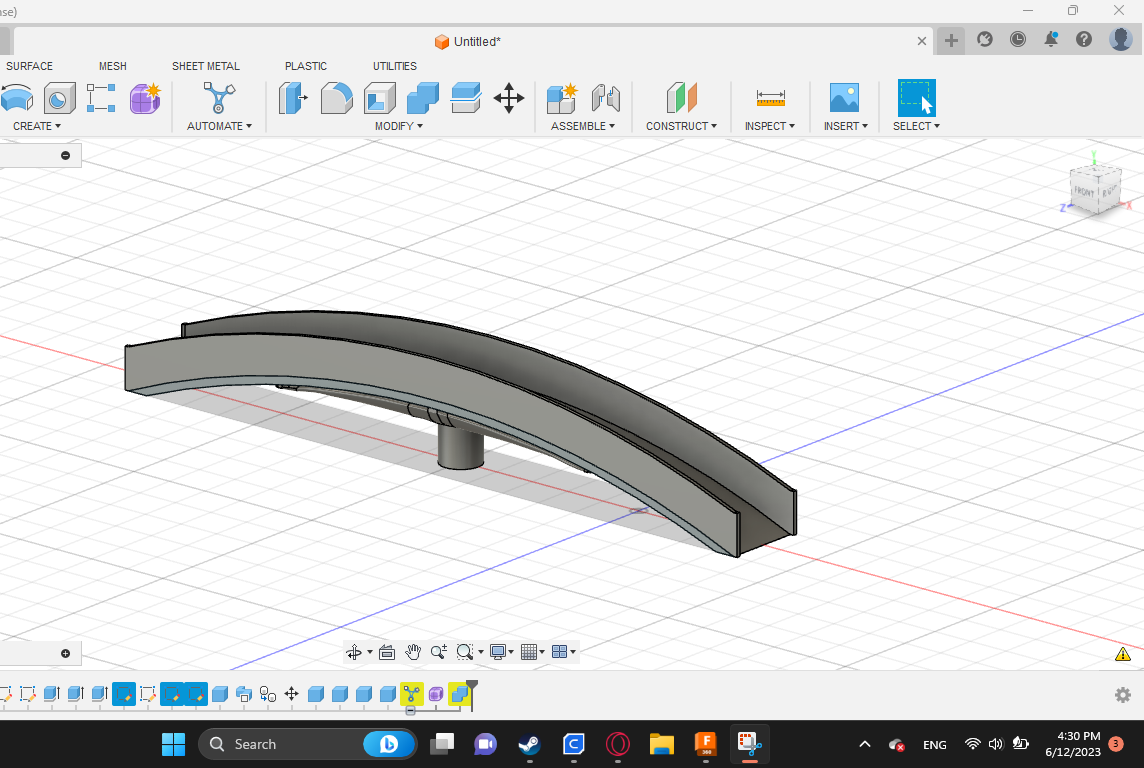This screenshot has height=768, width=1144.
Task: Open the Help question mark menu
Action: pos(1084,39)
